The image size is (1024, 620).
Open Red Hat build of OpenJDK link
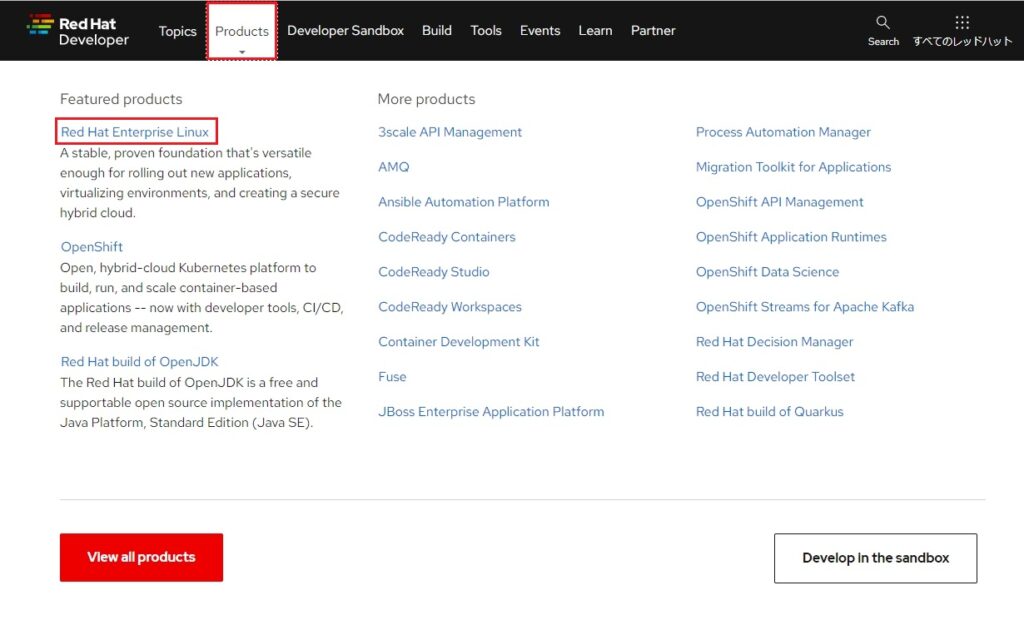[139, 362]
